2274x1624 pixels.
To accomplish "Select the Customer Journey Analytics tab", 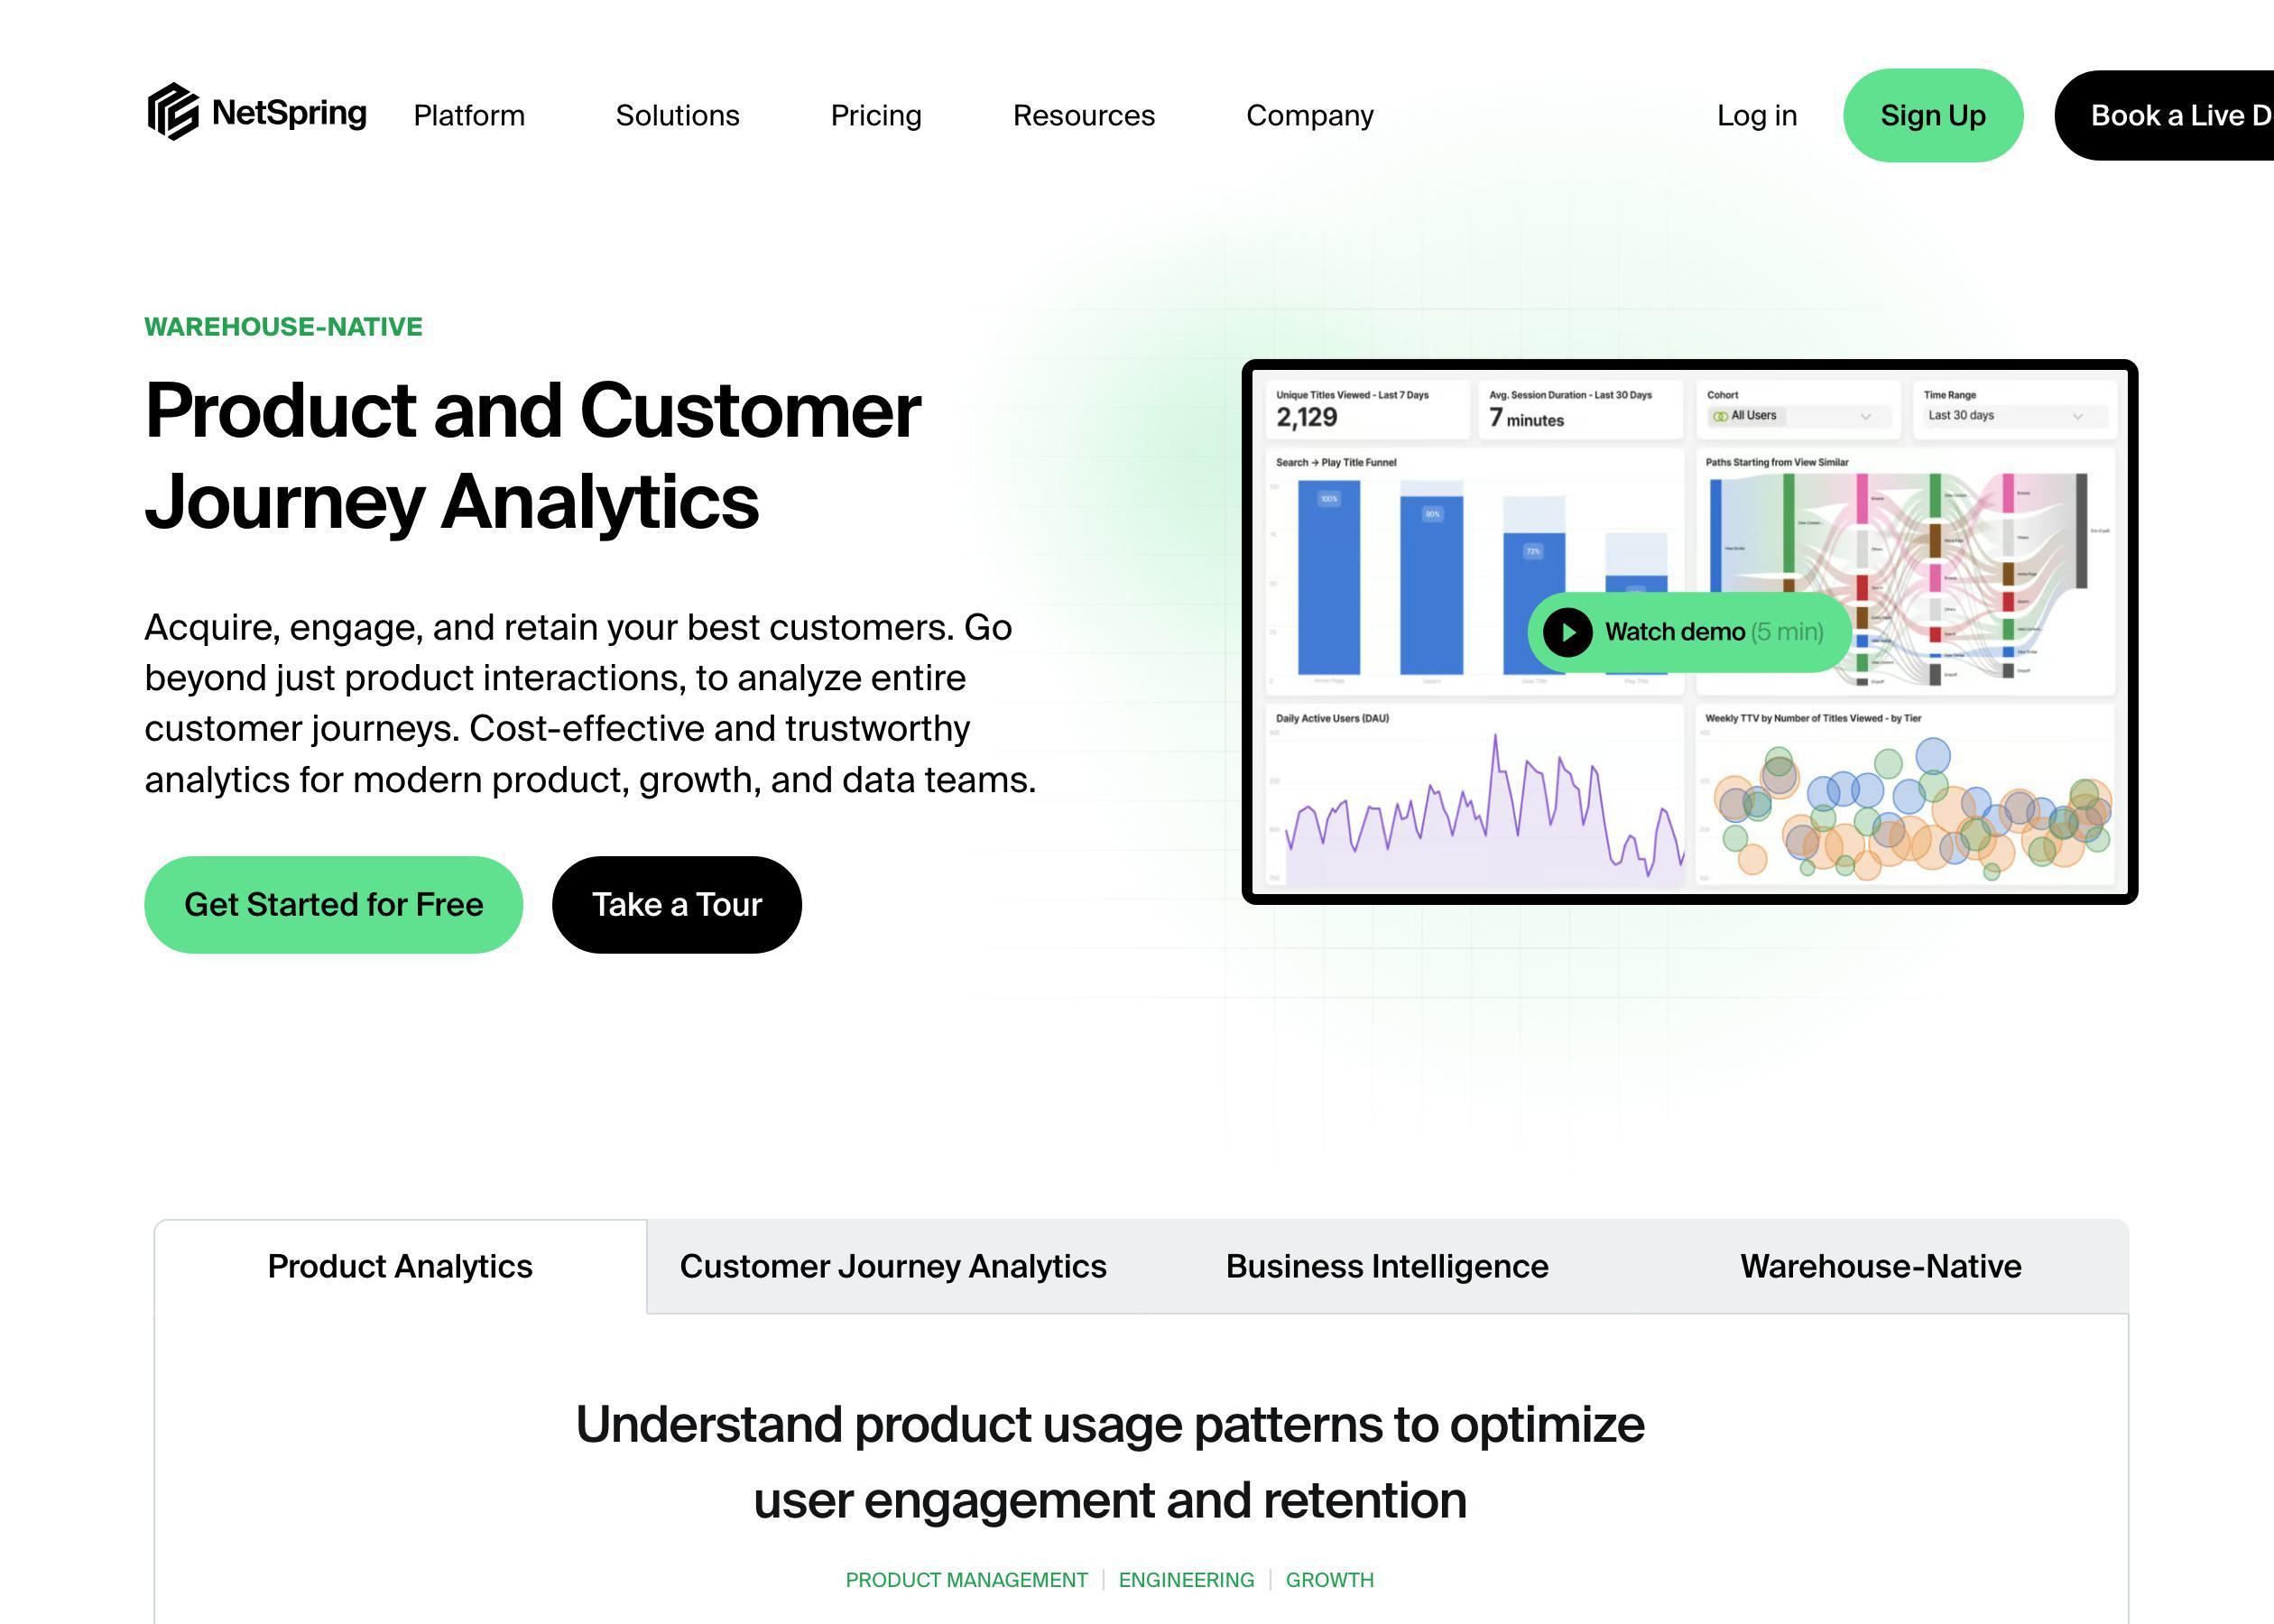I will point(892,1266).
